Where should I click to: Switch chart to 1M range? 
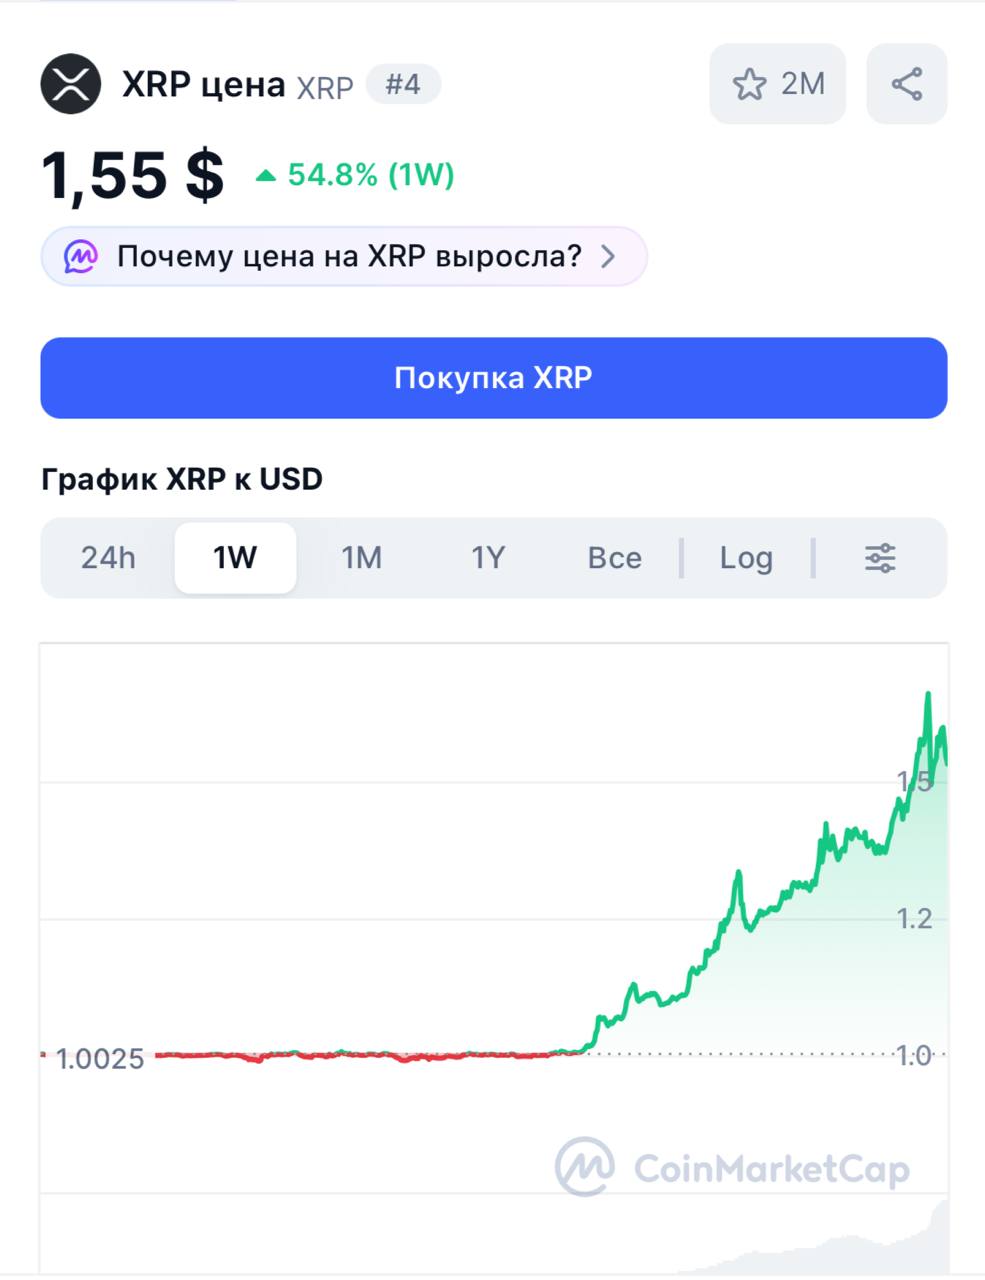[362, 558]
